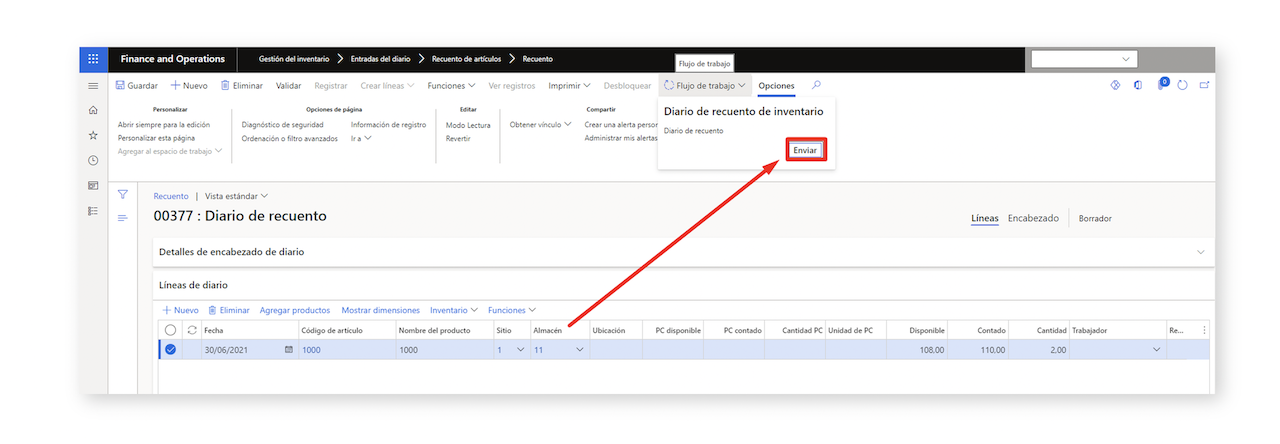Click Agregar productos in lines toolbar
The height and width of the screenshot is (444, 1280).
295,310
